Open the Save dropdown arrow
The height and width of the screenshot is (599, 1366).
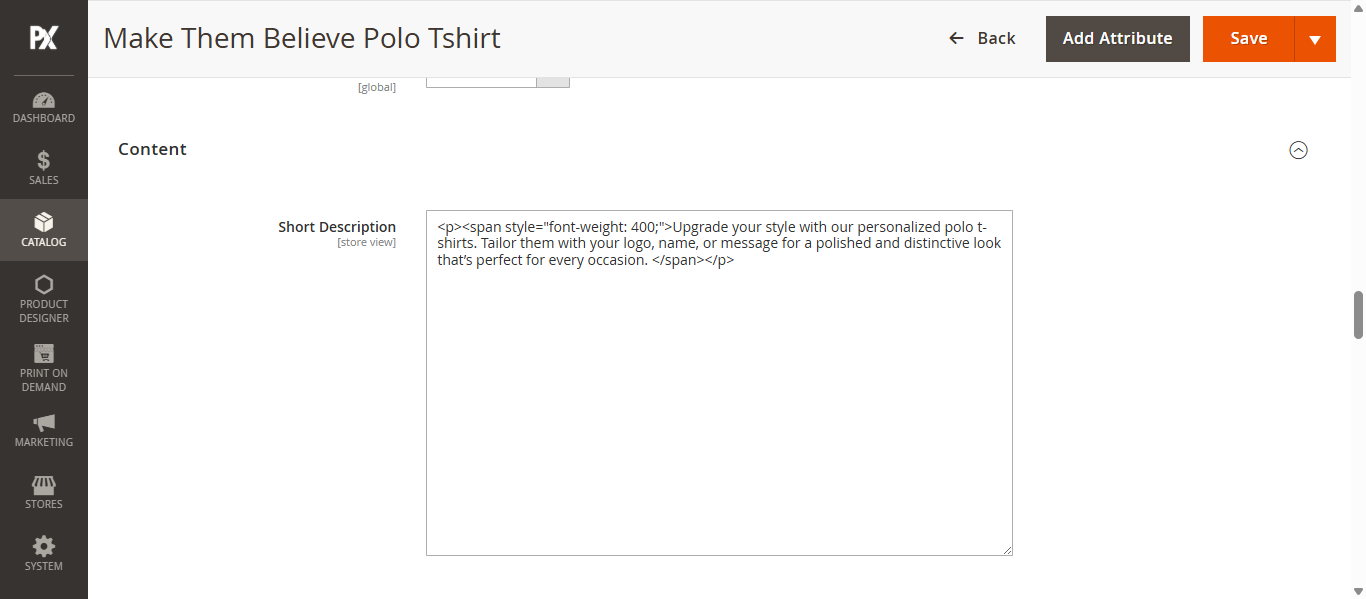click(1315, 39)
